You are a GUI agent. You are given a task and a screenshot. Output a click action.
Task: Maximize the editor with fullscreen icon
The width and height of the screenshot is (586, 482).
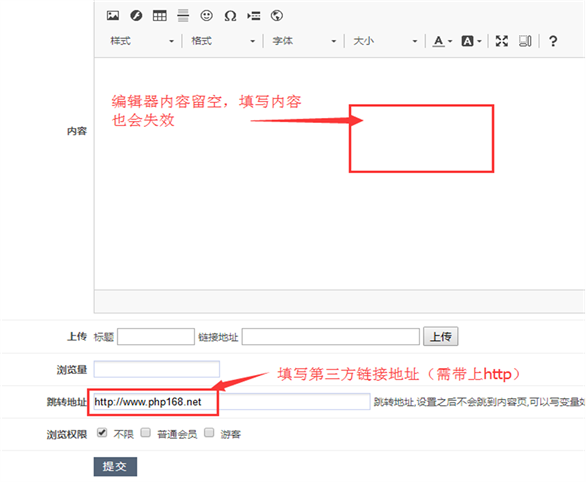pyautogui.click(x=502, y=41)
